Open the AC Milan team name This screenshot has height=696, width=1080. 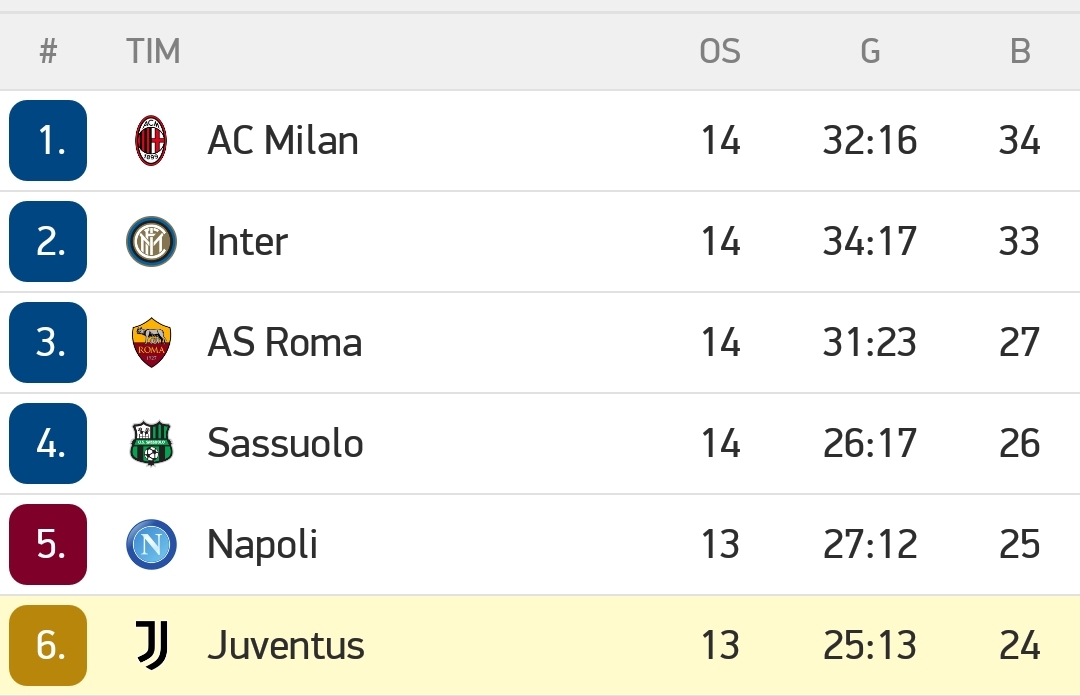(283, 141)
